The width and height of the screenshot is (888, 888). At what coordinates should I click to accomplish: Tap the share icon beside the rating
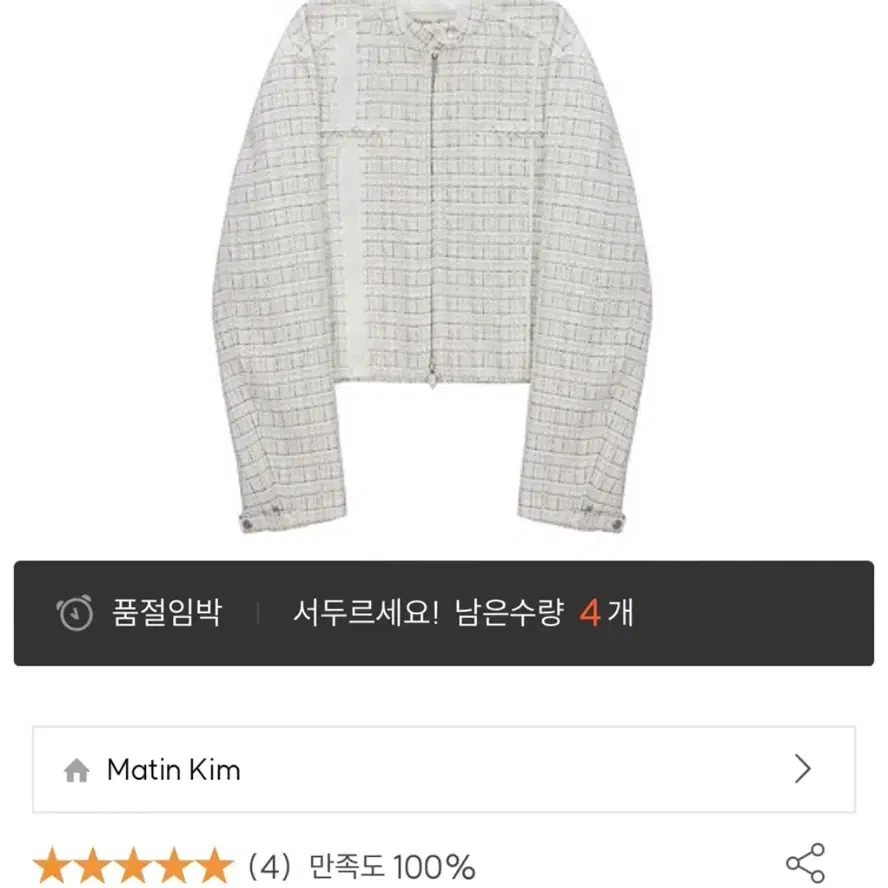[x=805, y=863]
